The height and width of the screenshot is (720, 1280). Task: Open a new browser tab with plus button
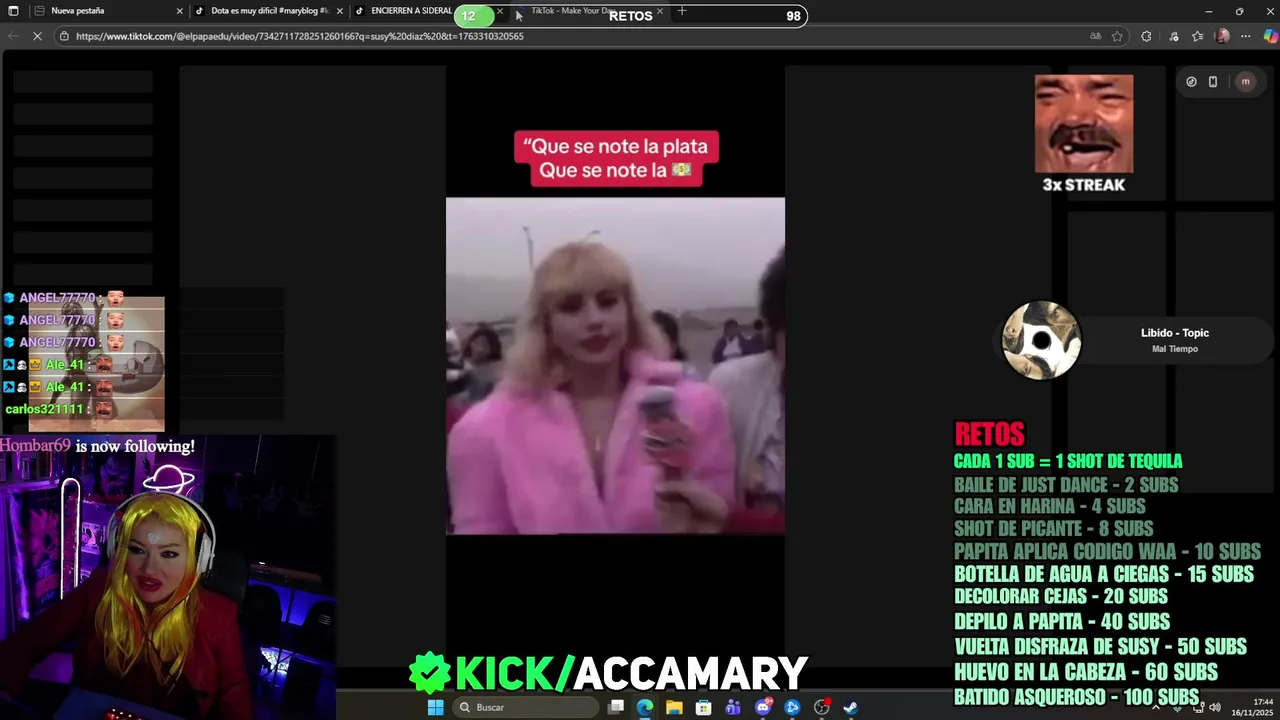tap(682, 11)
